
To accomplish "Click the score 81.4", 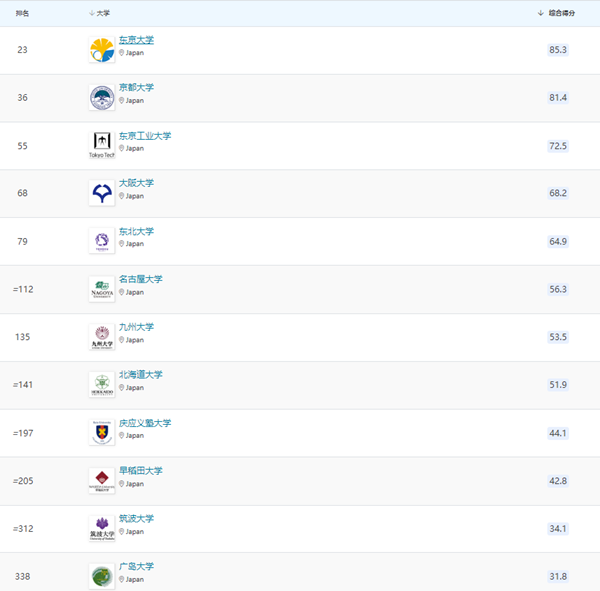I will pyautogui.click(x=558, y=98).
